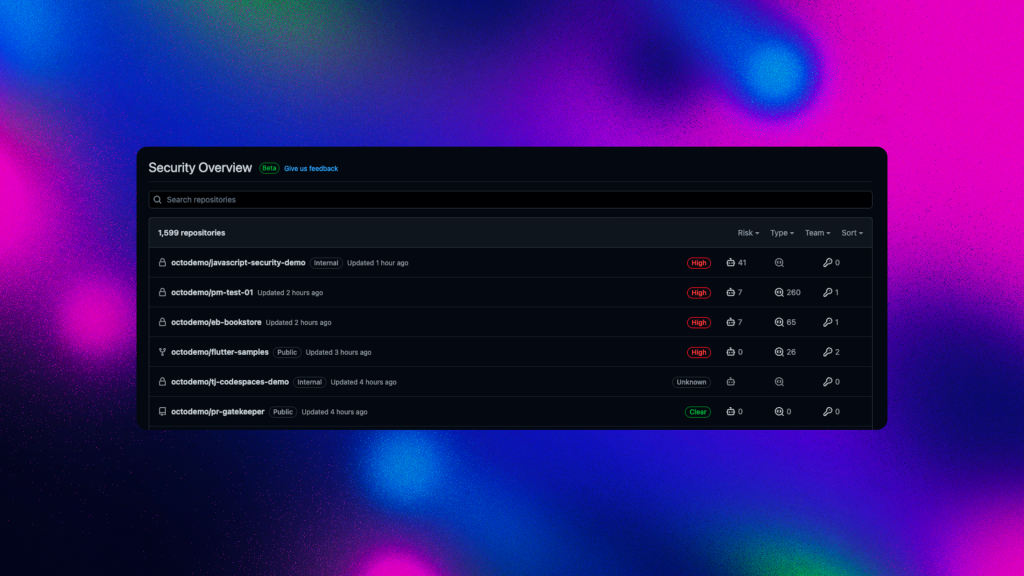Open the Sort dropdown
The width and height of the screenshot is (1024, 576).
click(852, 233)
